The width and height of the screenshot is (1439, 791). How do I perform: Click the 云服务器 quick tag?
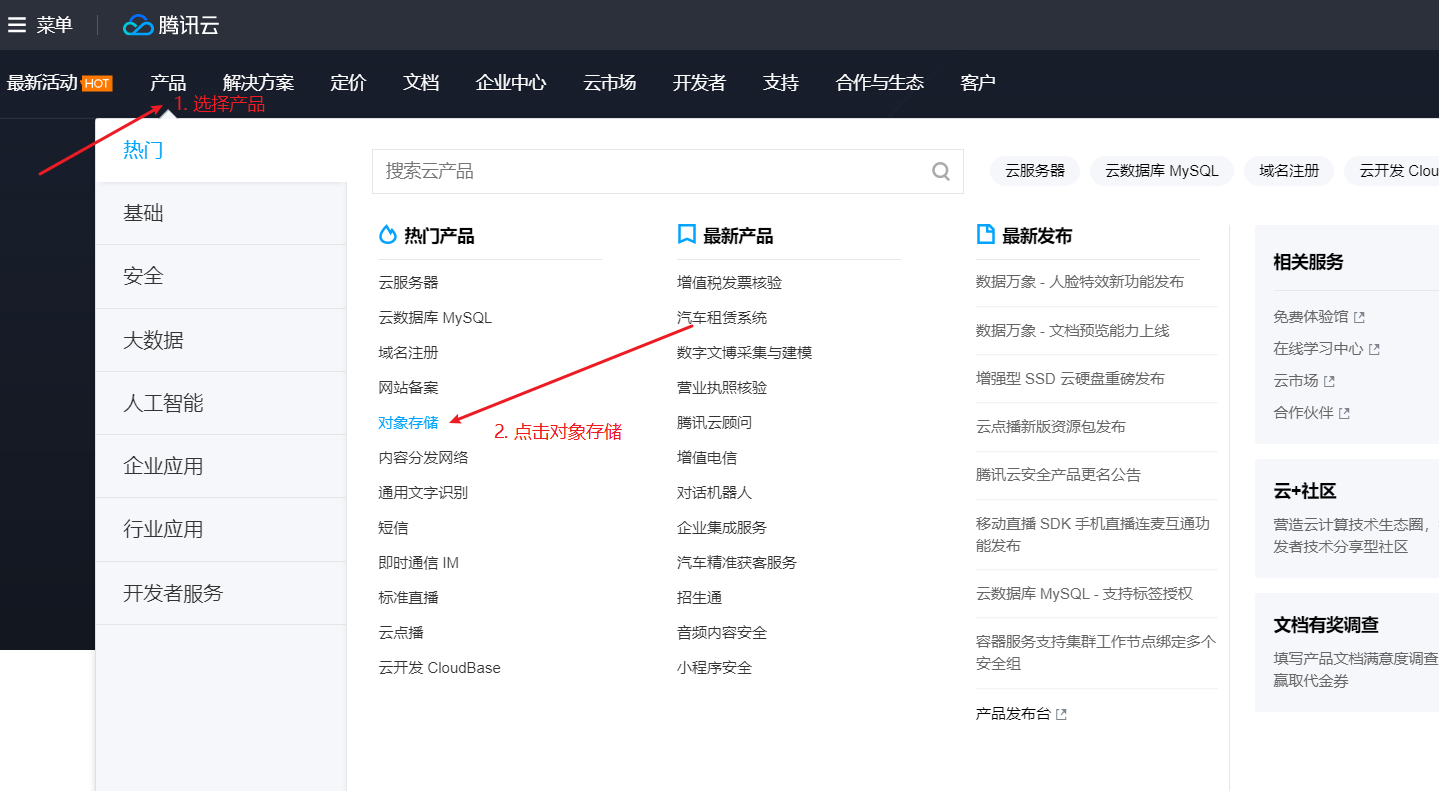pos(1035,171)
